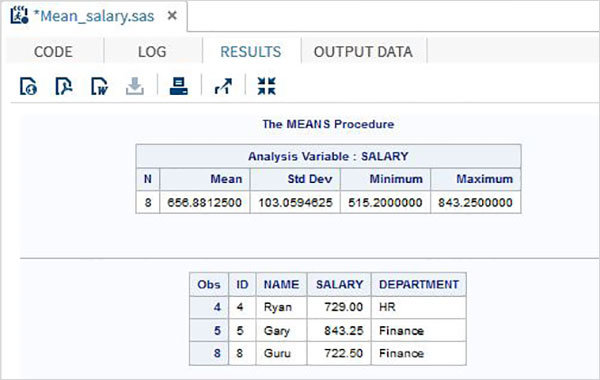The image size is (600, 380).
Task: Download results as Word RTF icon
Action: click(99, 86)
